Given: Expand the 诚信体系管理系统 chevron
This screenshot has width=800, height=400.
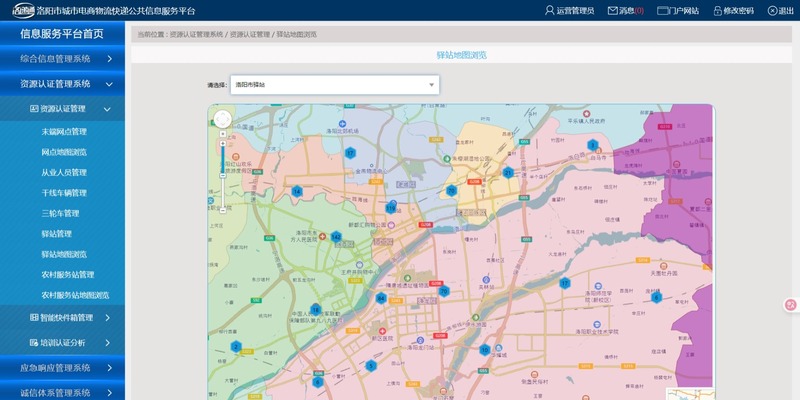Looking at the screenshot, I should click(110, 393).
